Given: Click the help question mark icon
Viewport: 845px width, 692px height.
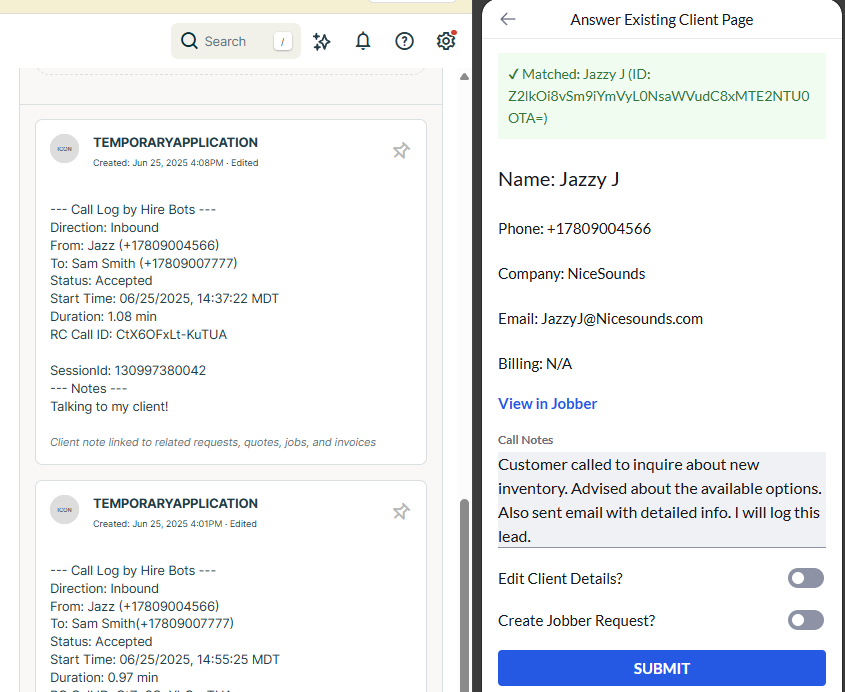Looking at the screenshot, I should pos(404,41).
